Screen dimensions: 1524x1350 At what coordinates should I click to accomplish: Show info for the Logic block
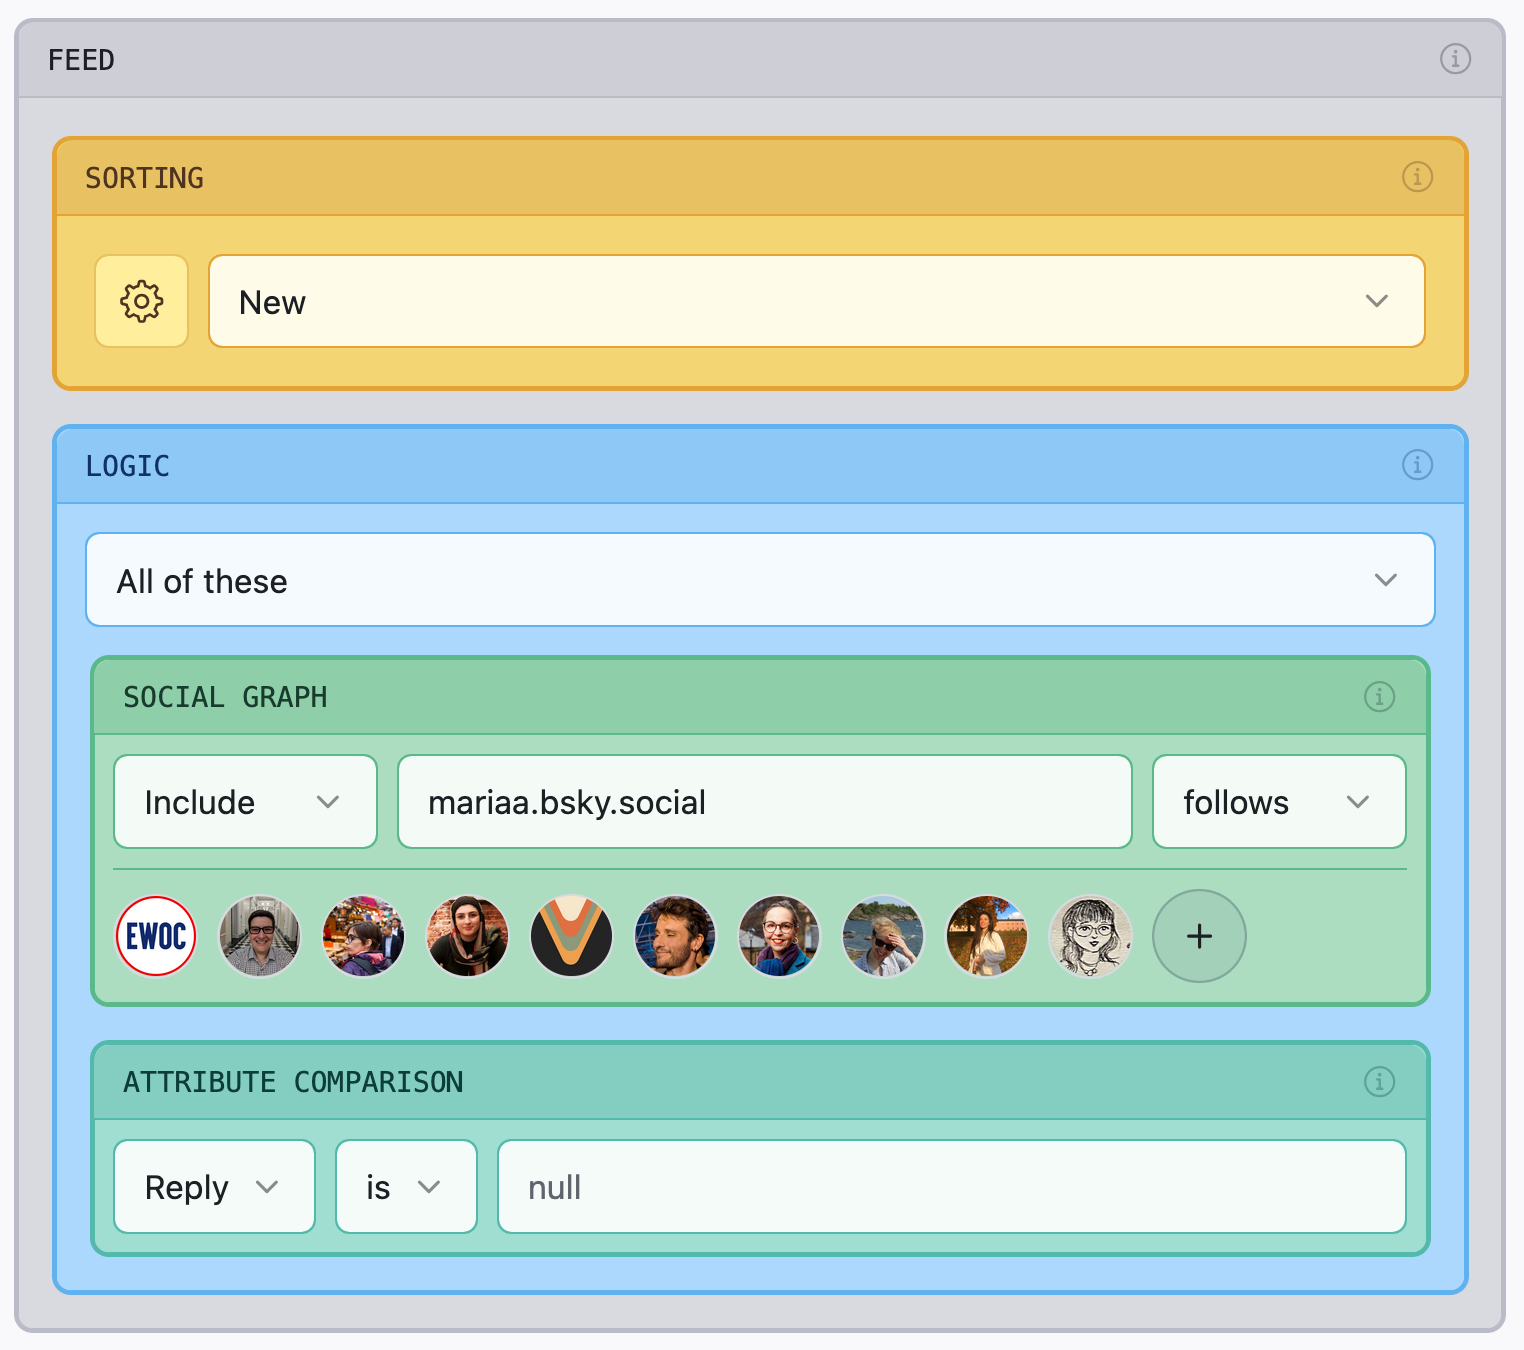pyautogui.click(x=1416, y=465)
